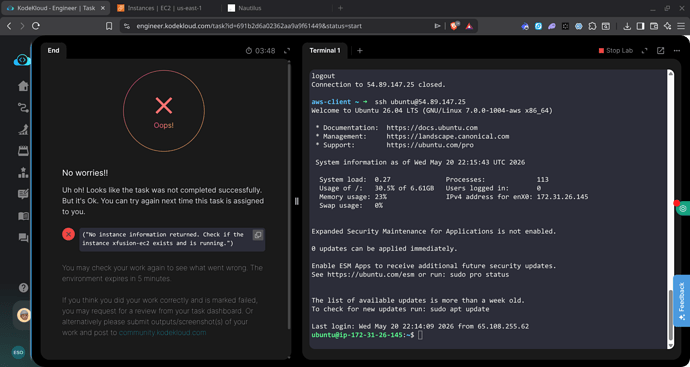Open the leaderboard podium icon
The image size is (690, 367).
pyautogui.click(x=23, y=172)
